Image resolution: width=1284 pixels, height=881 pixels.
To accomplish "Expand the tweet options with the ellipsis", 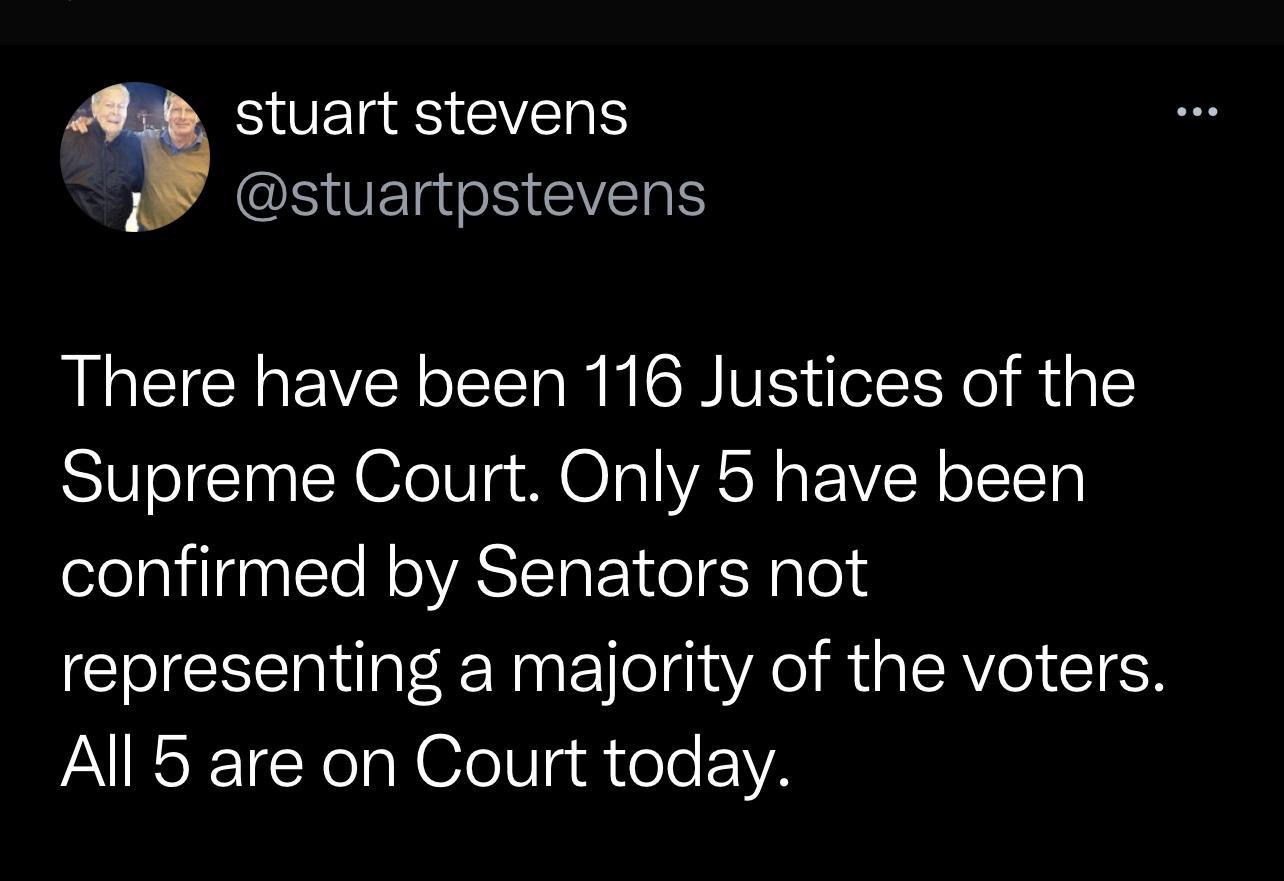I will (x=1197, y=110).
